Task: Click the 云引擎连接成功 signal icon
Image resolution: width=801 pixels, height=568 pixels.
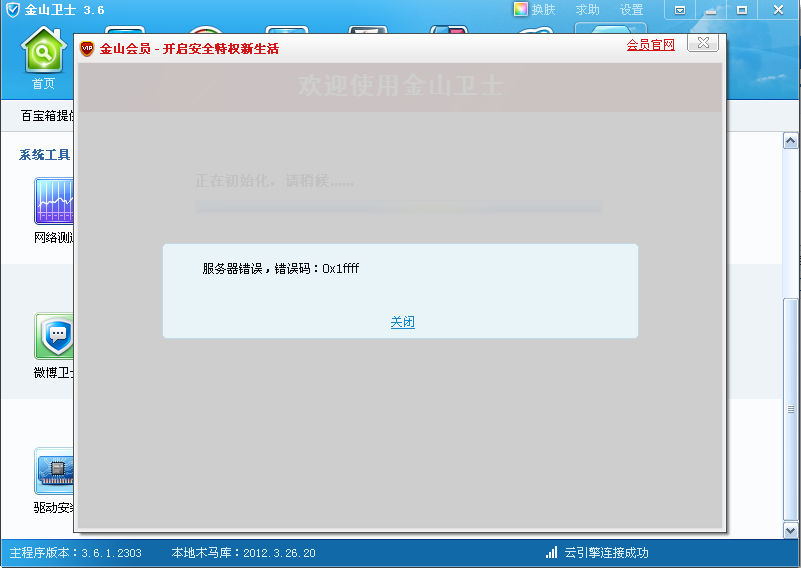Action: pos(551,552)
